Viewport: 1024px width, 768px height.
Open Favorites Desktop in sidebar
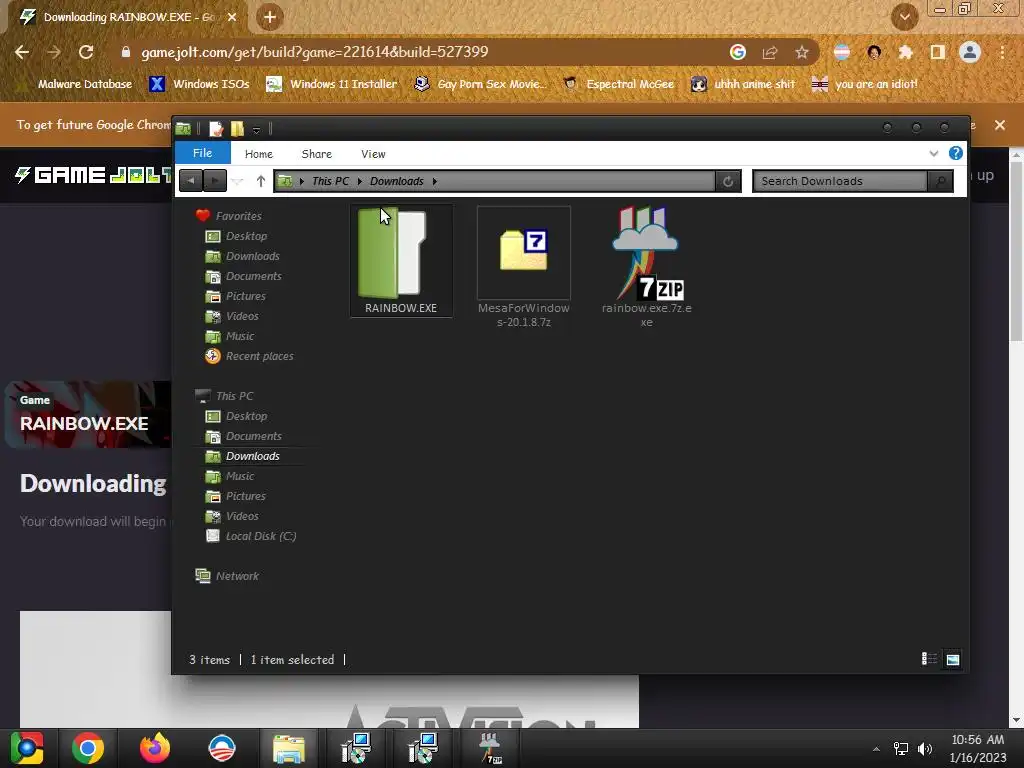[x=237, y=236]
